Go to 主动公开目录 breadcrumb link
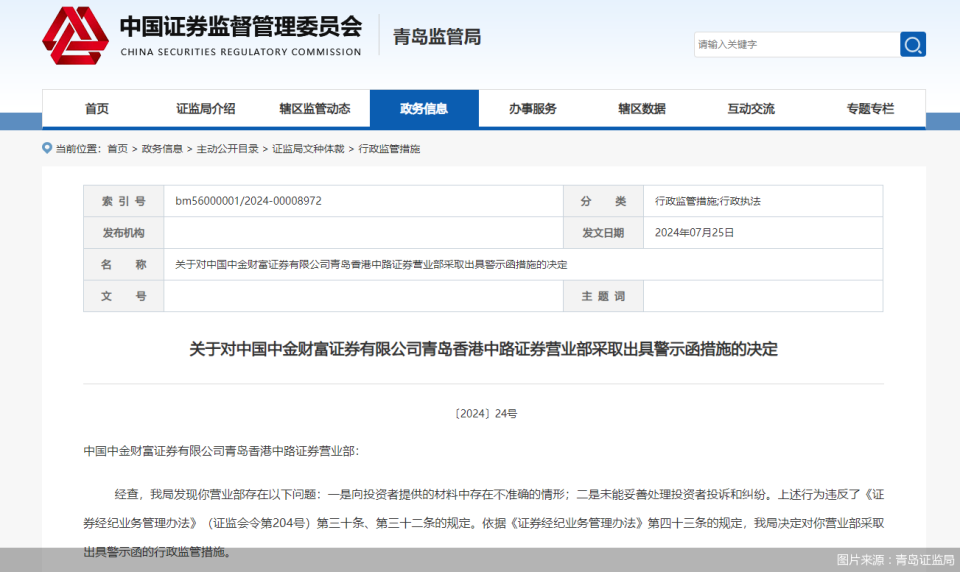Screen dimensions: 960x572 (x=227, y=149)
